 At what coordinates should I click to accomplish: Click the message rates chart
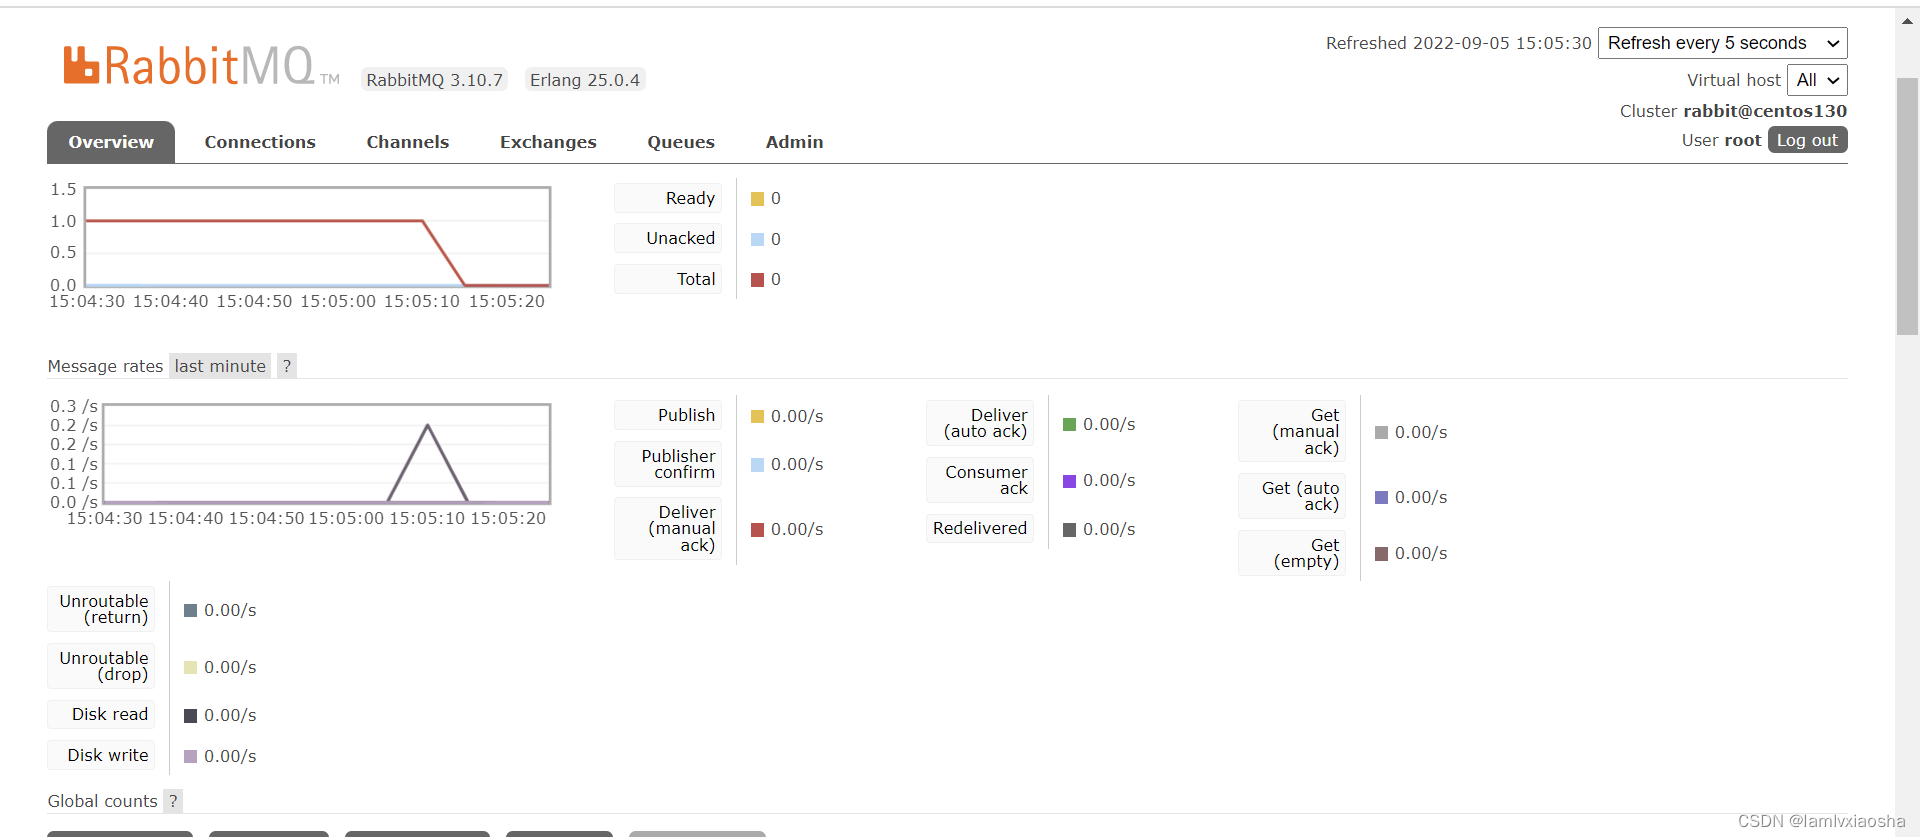tap(327, 454)
